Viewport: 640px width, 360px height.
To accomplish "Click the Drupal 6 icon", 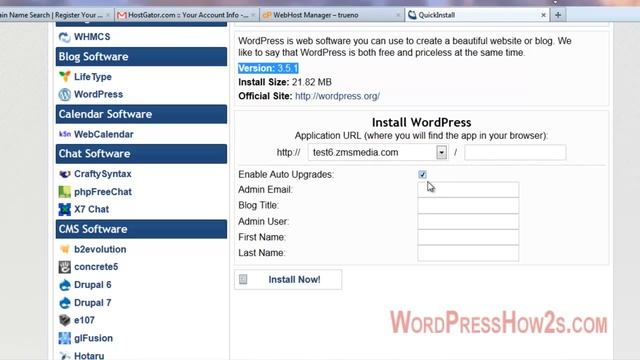I will pyautogui.click(x=64, y=285).
